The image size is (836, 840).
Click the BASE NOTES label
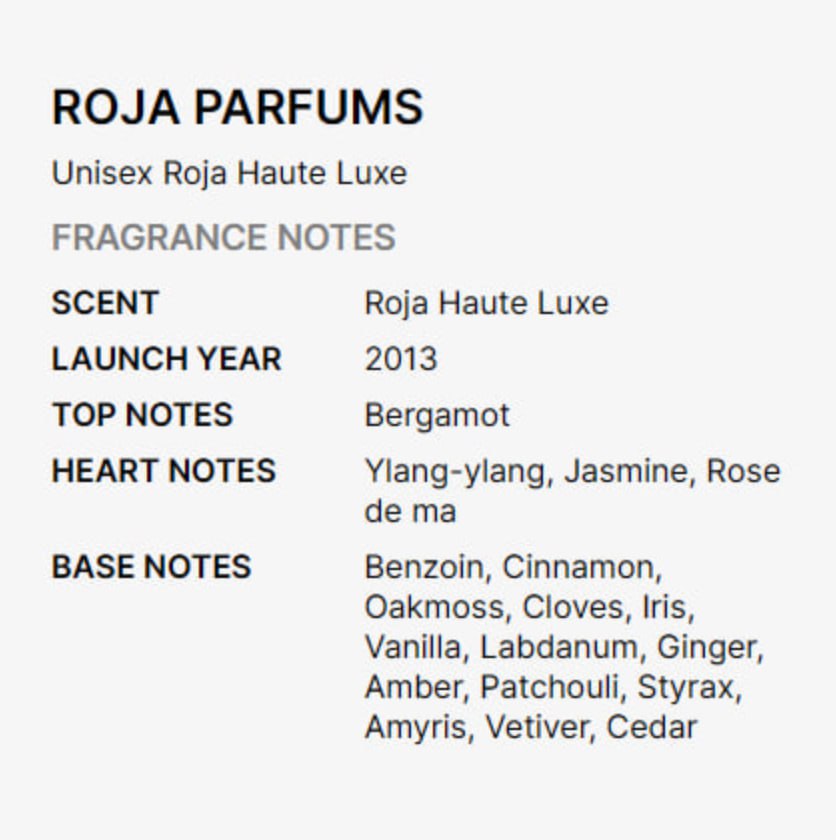(151, 567)
